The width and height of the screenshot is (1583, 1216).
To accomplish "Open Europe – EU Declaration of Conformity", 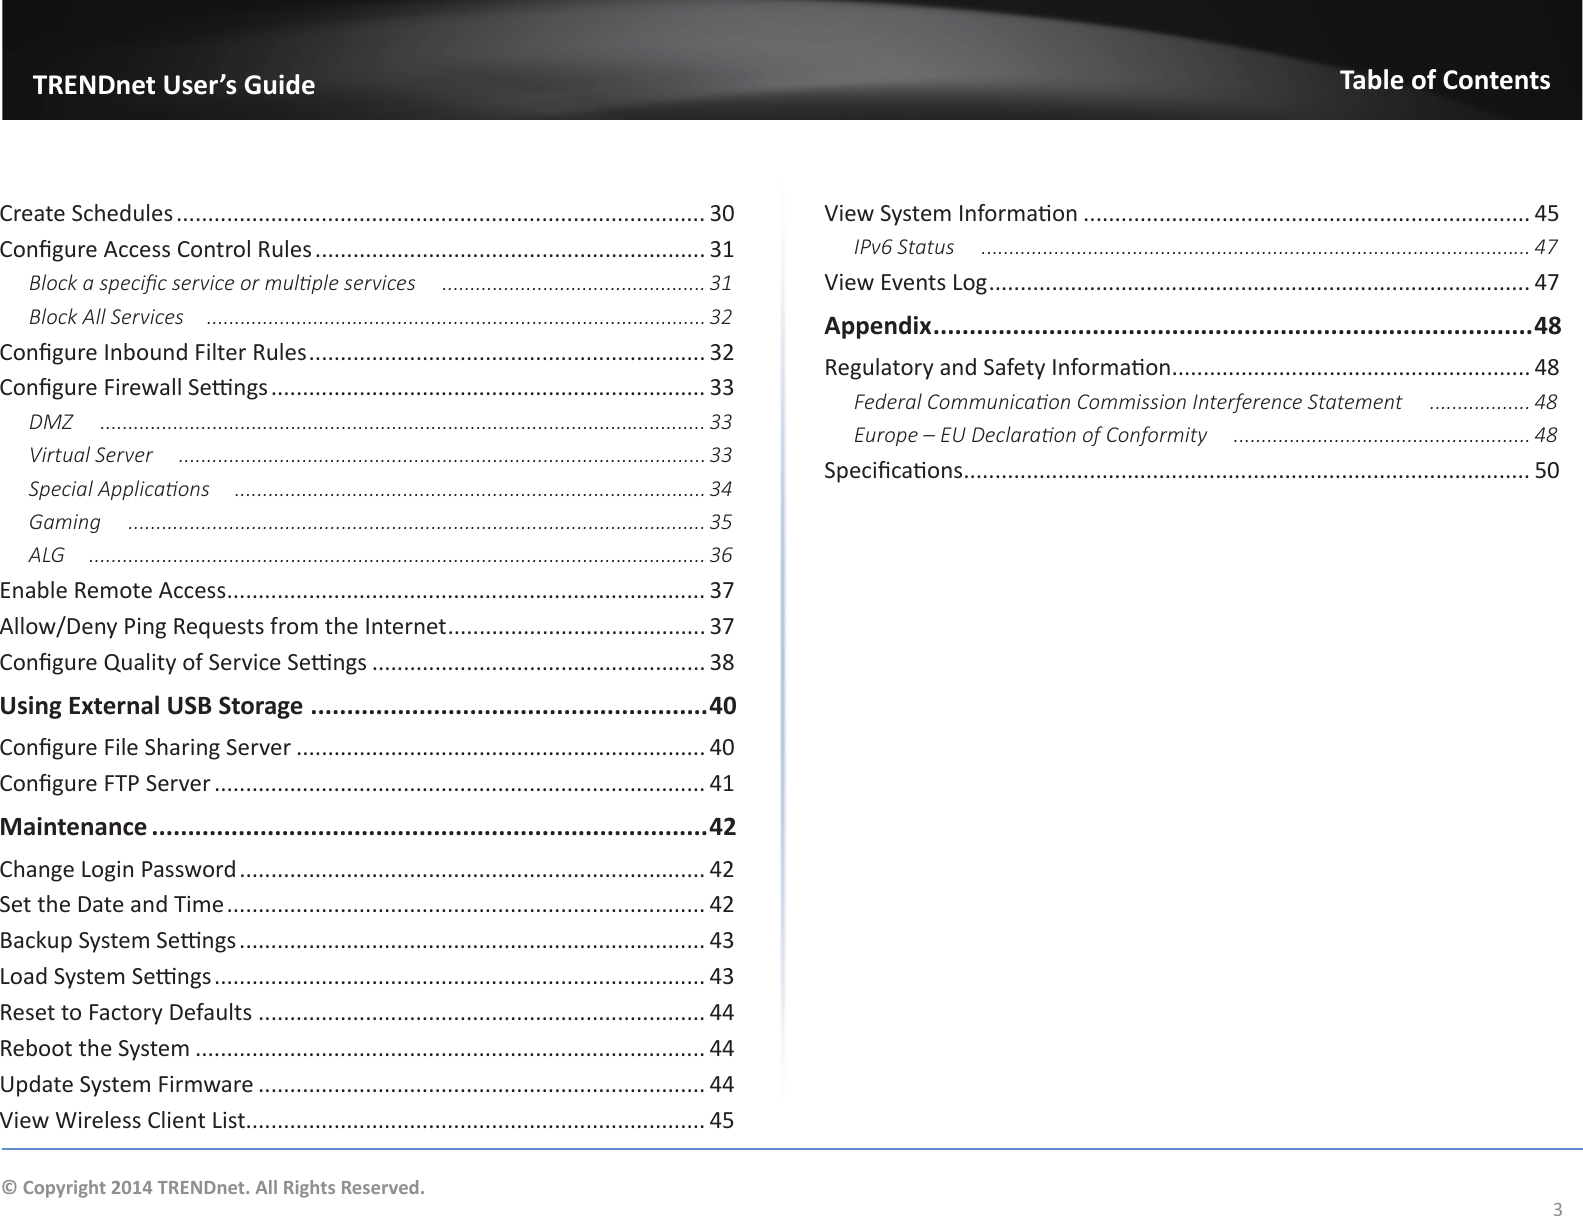I will [x=1205, y=436].
